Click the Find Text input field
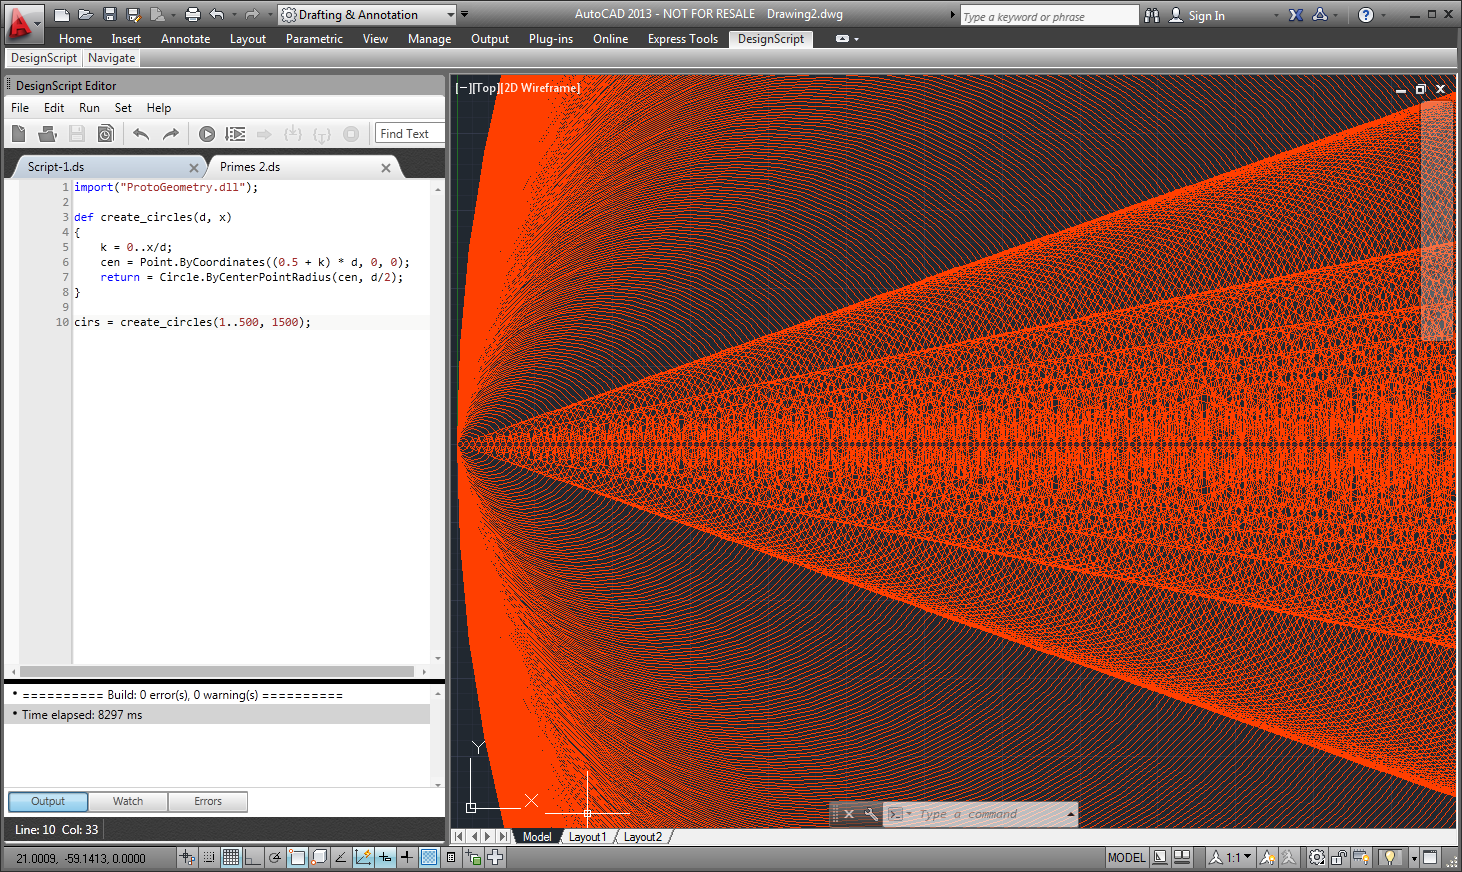 click(x=410, y=134)
